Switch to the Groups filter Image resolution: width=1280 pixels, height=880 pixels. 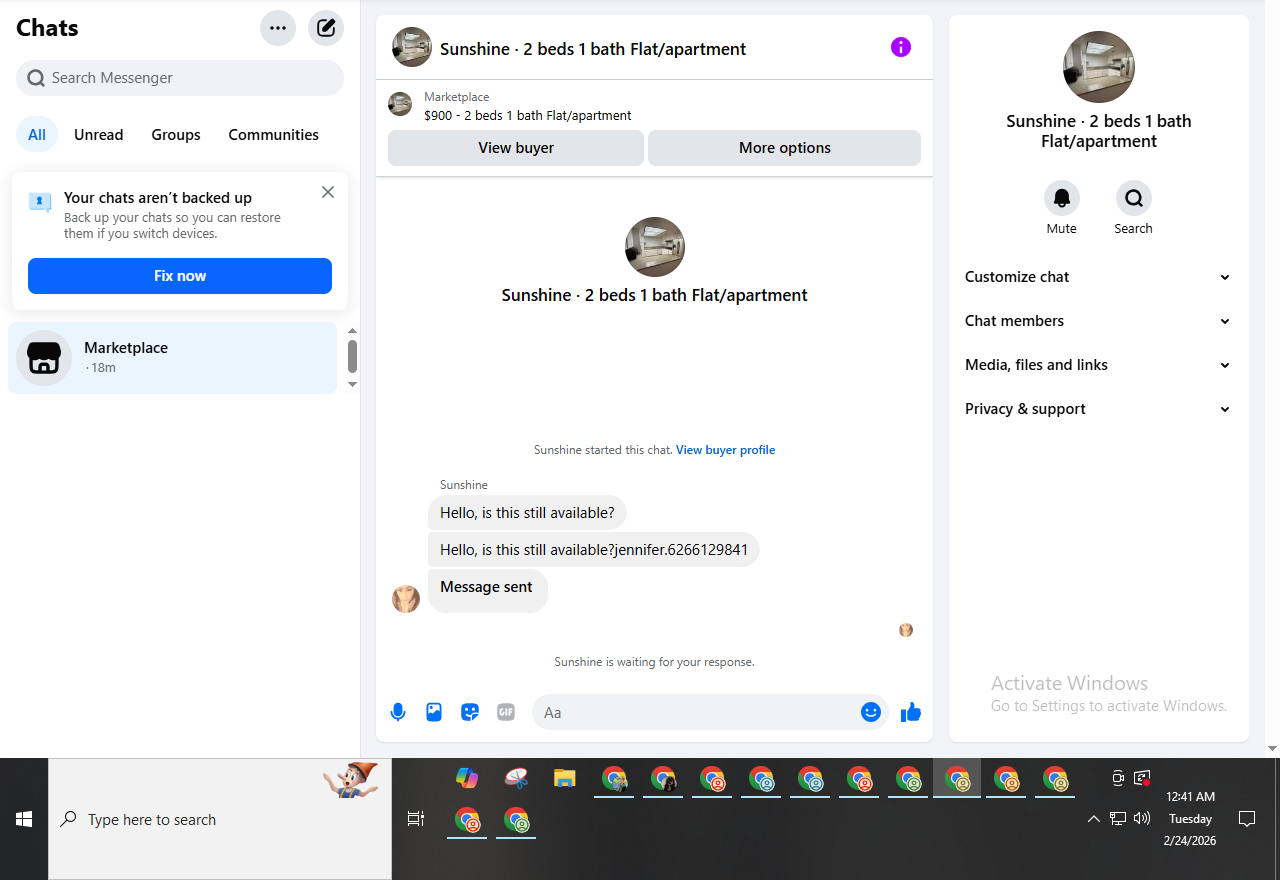pos(176,134)
